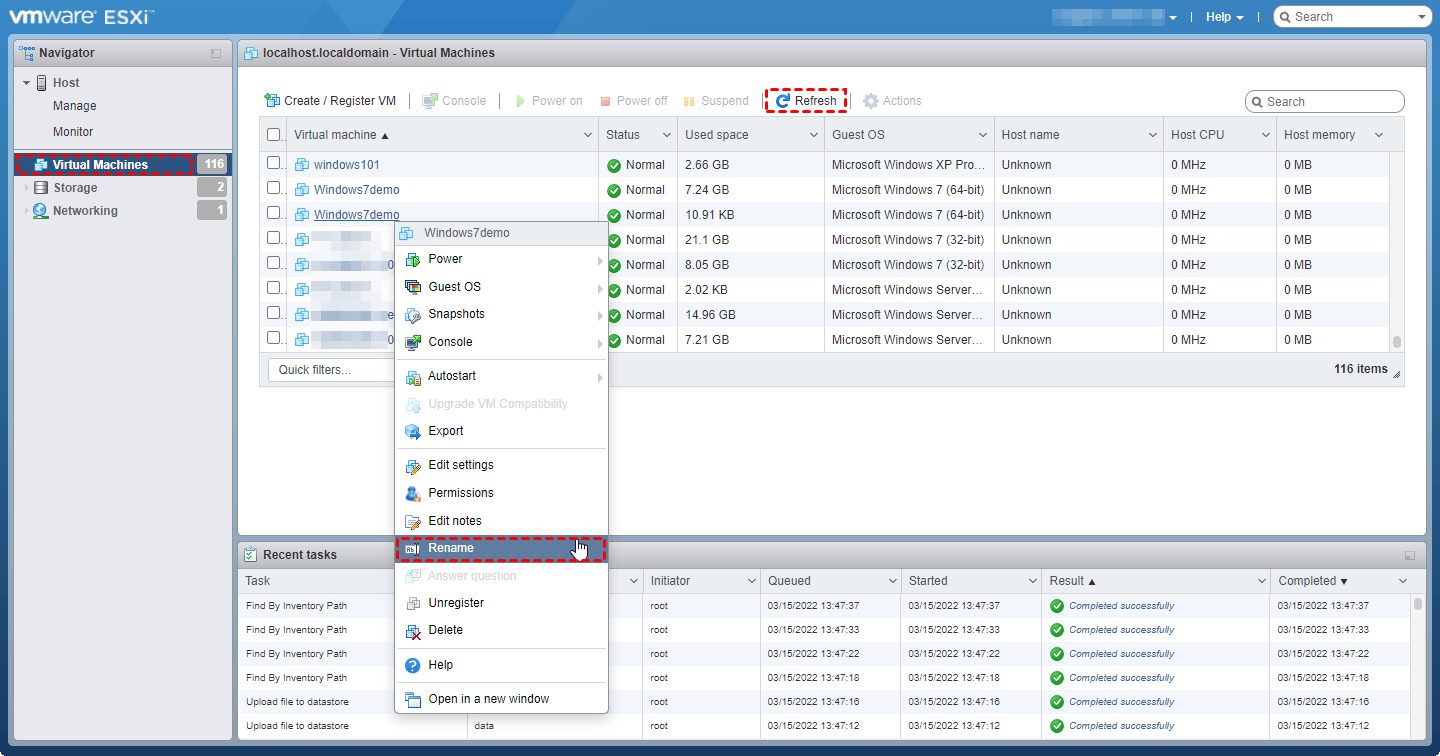The image size is (1440, 756).
Task: Minimize the Recent tasks panel icon
Action: pos(1409,555)
